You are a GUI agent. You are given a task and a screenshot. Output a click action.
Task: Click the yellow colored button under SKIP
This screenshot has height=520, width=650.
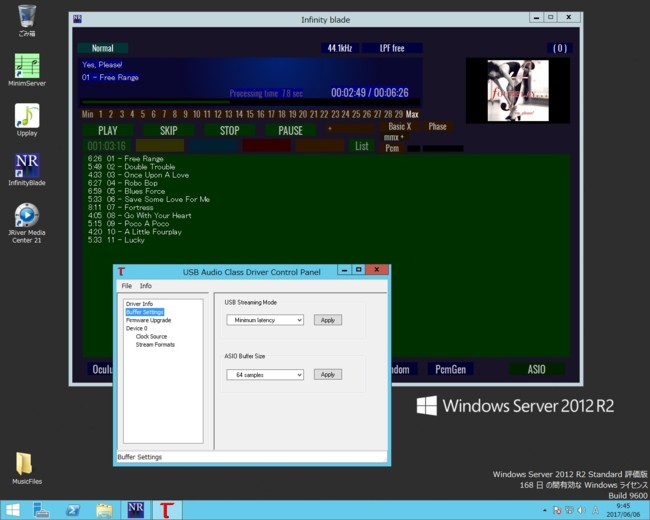[160, 146]
